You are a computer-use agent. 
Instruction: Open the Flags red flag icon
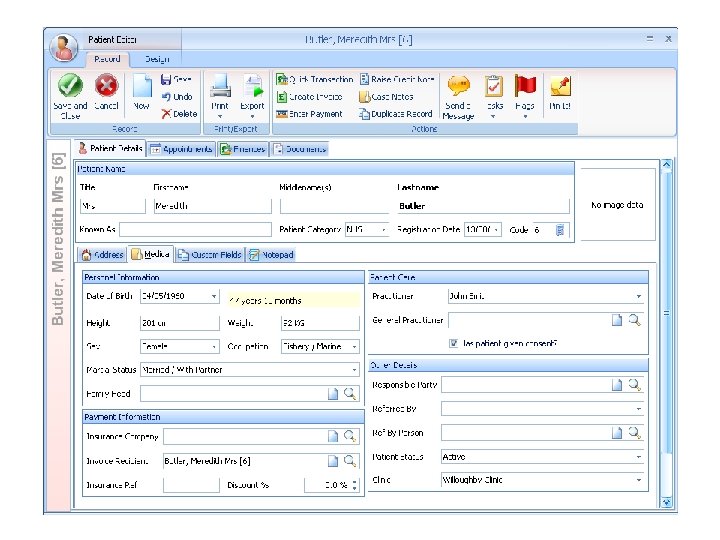click(x=525, y=87)
